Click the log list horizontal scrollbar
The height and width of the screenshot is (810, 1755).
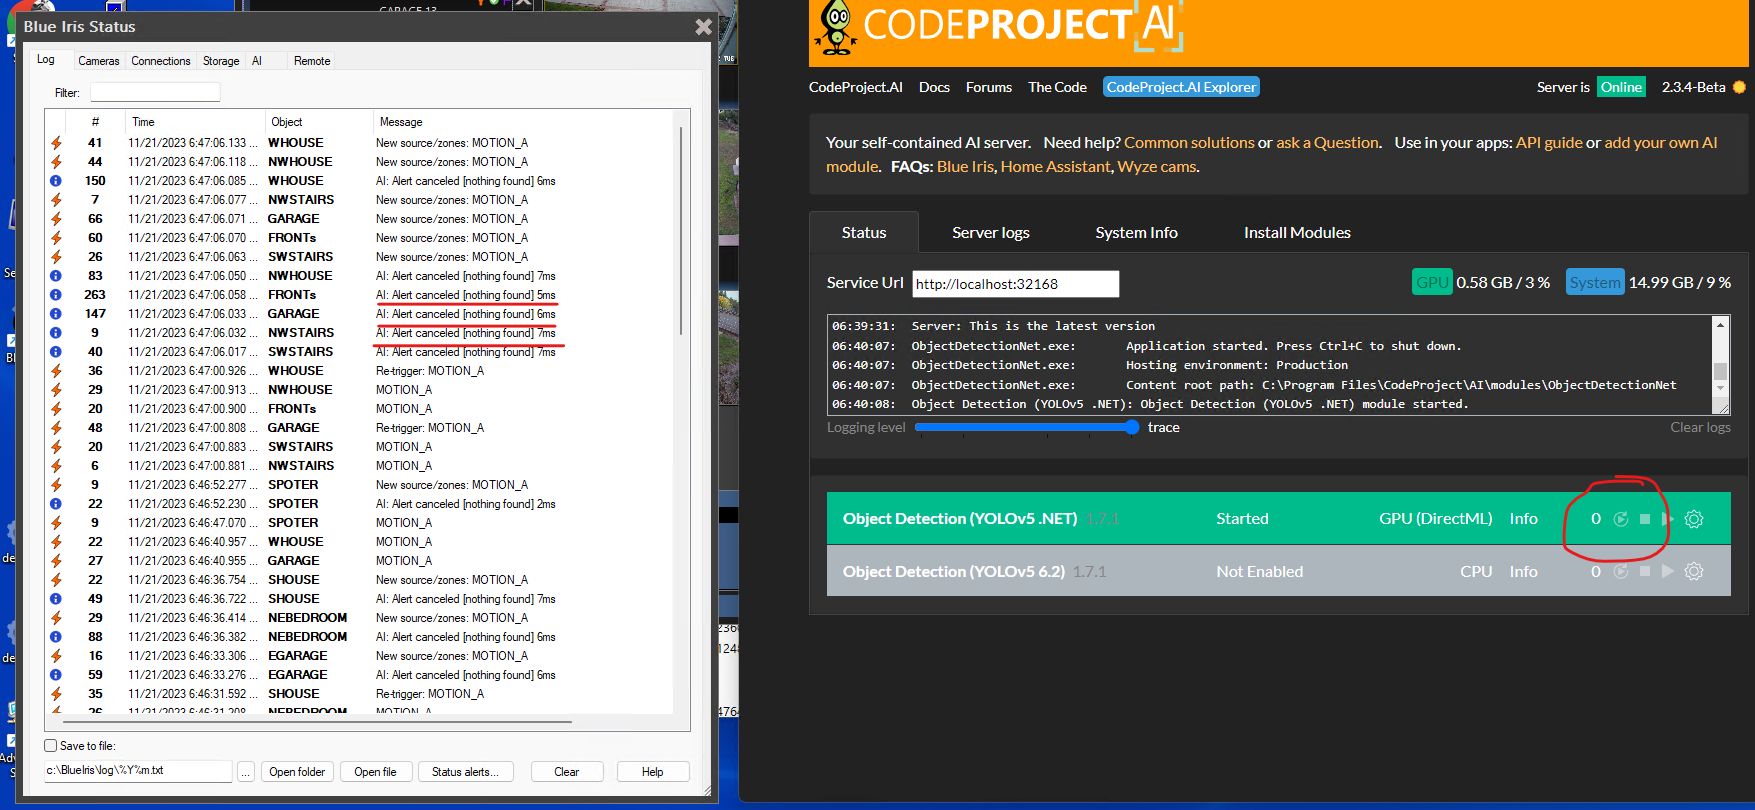[x=317, y=721]
